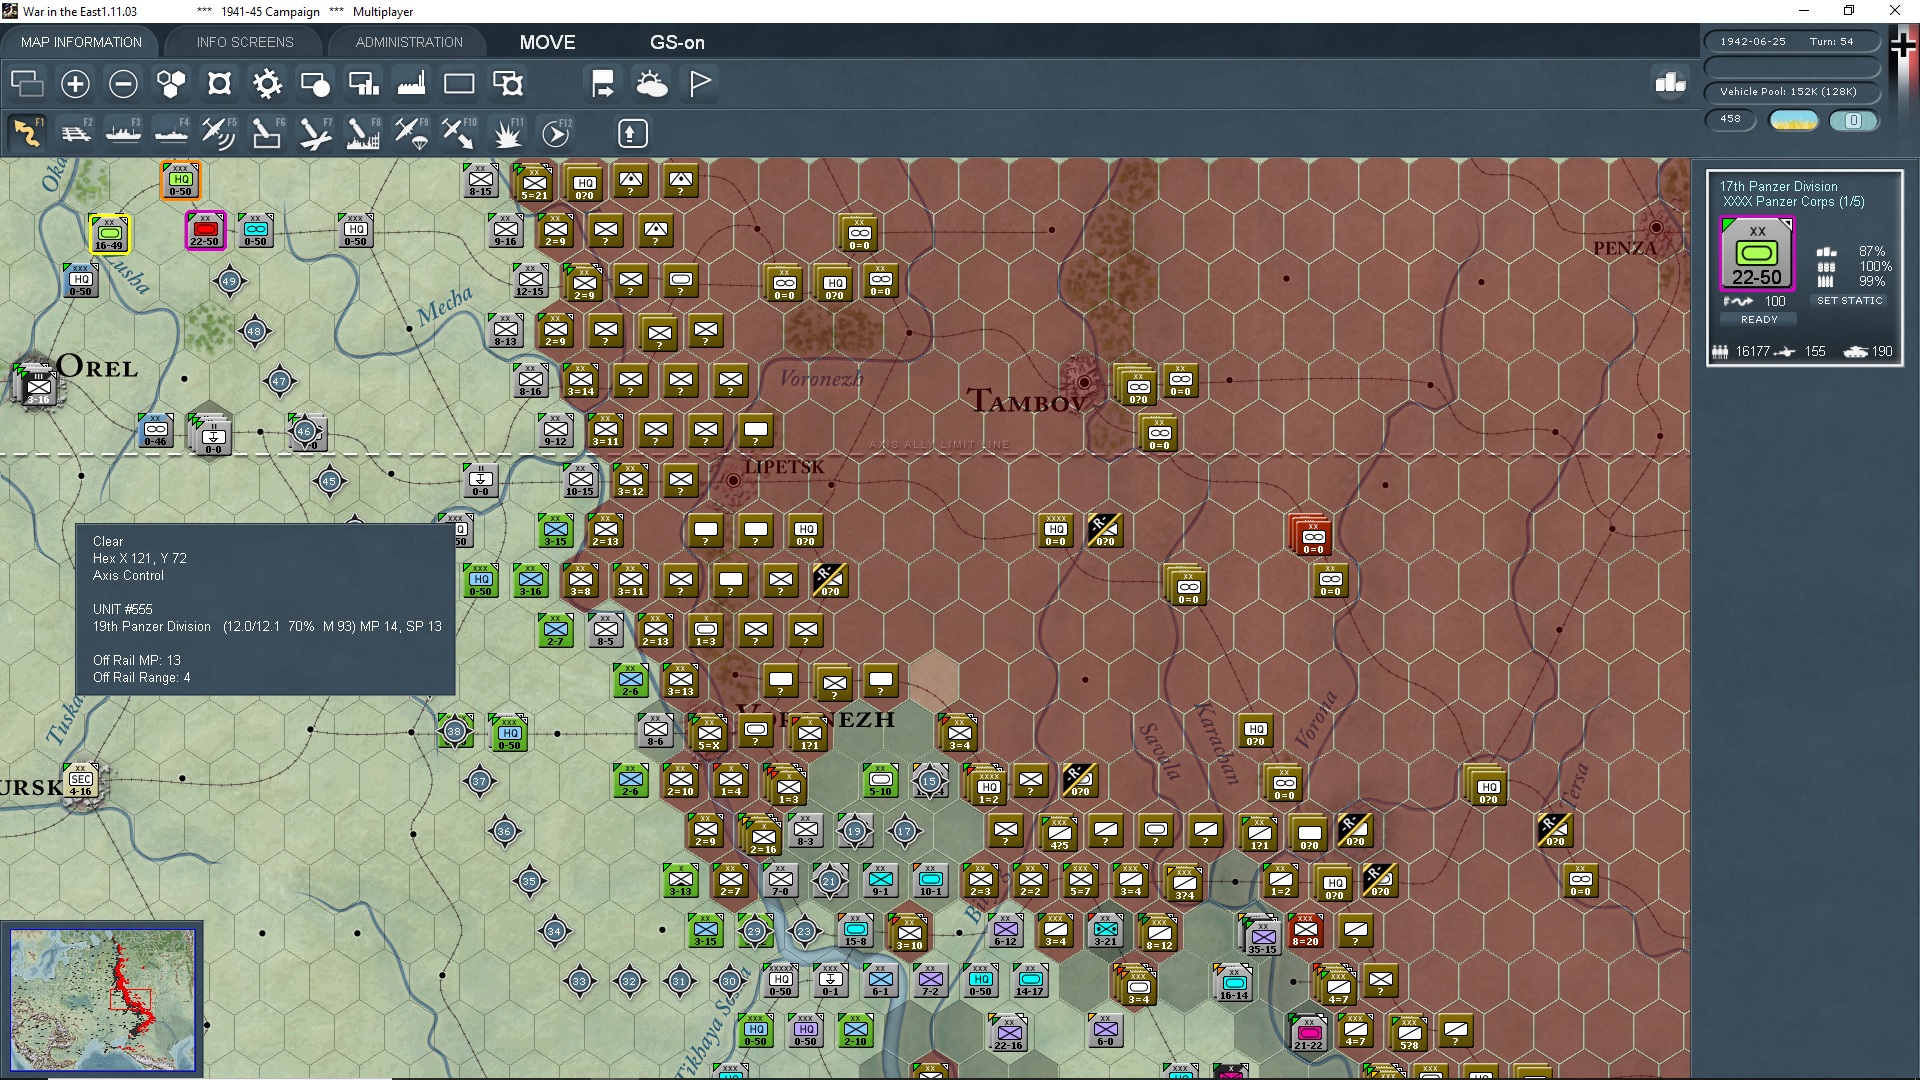
Task: Select the yellow-bordered 16-49 unit on map
Action: point(109,234)
